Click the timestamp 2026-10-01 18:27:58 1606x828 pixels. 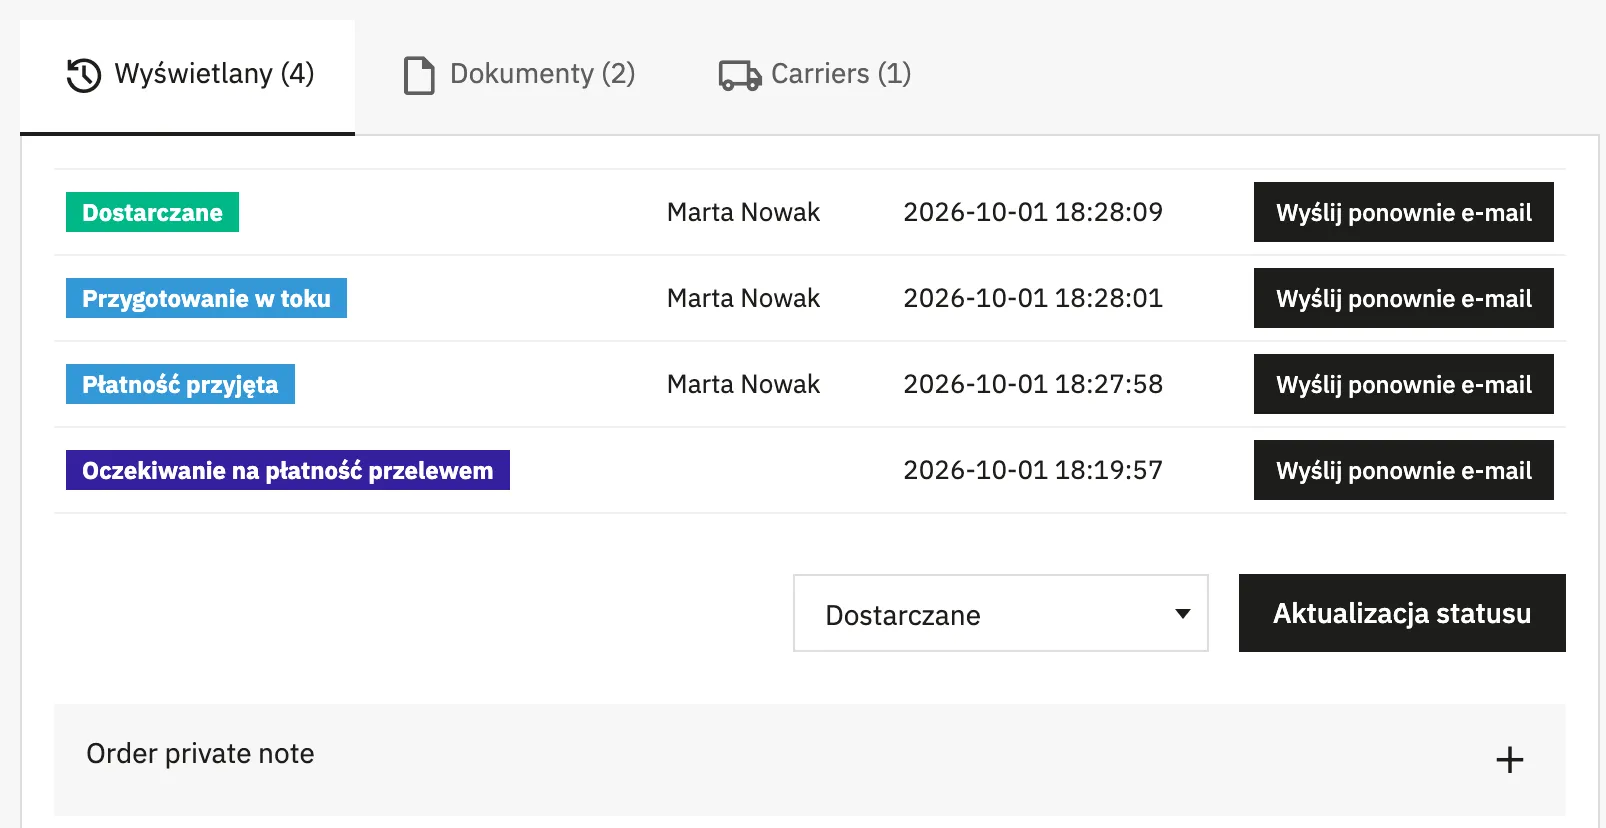click(x=1033, y=384)
